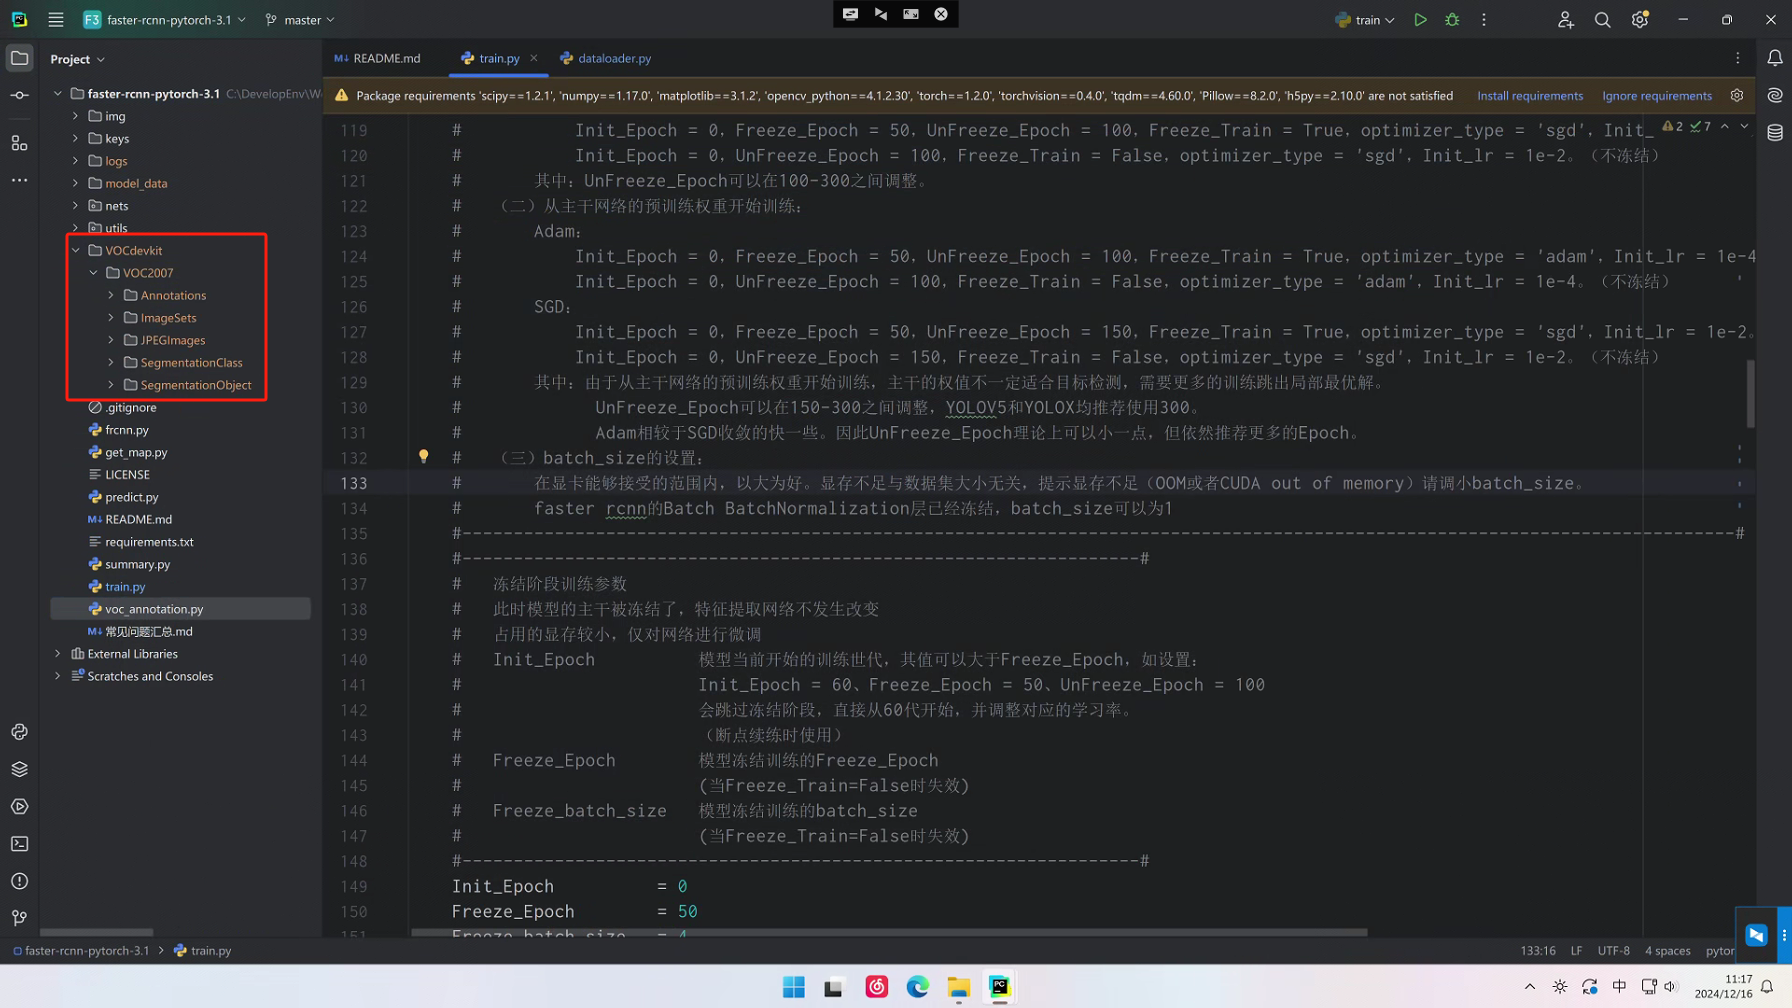Collapse the VOCdevkit folder

[x=75, y=250]
